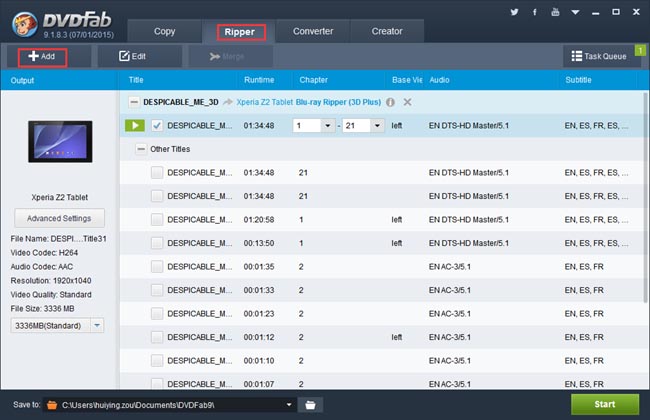This screenshot has height=420, width=650.
Task: Click the Blu-ray Ripper (3D Plus) link
Action: click(338, 102)
